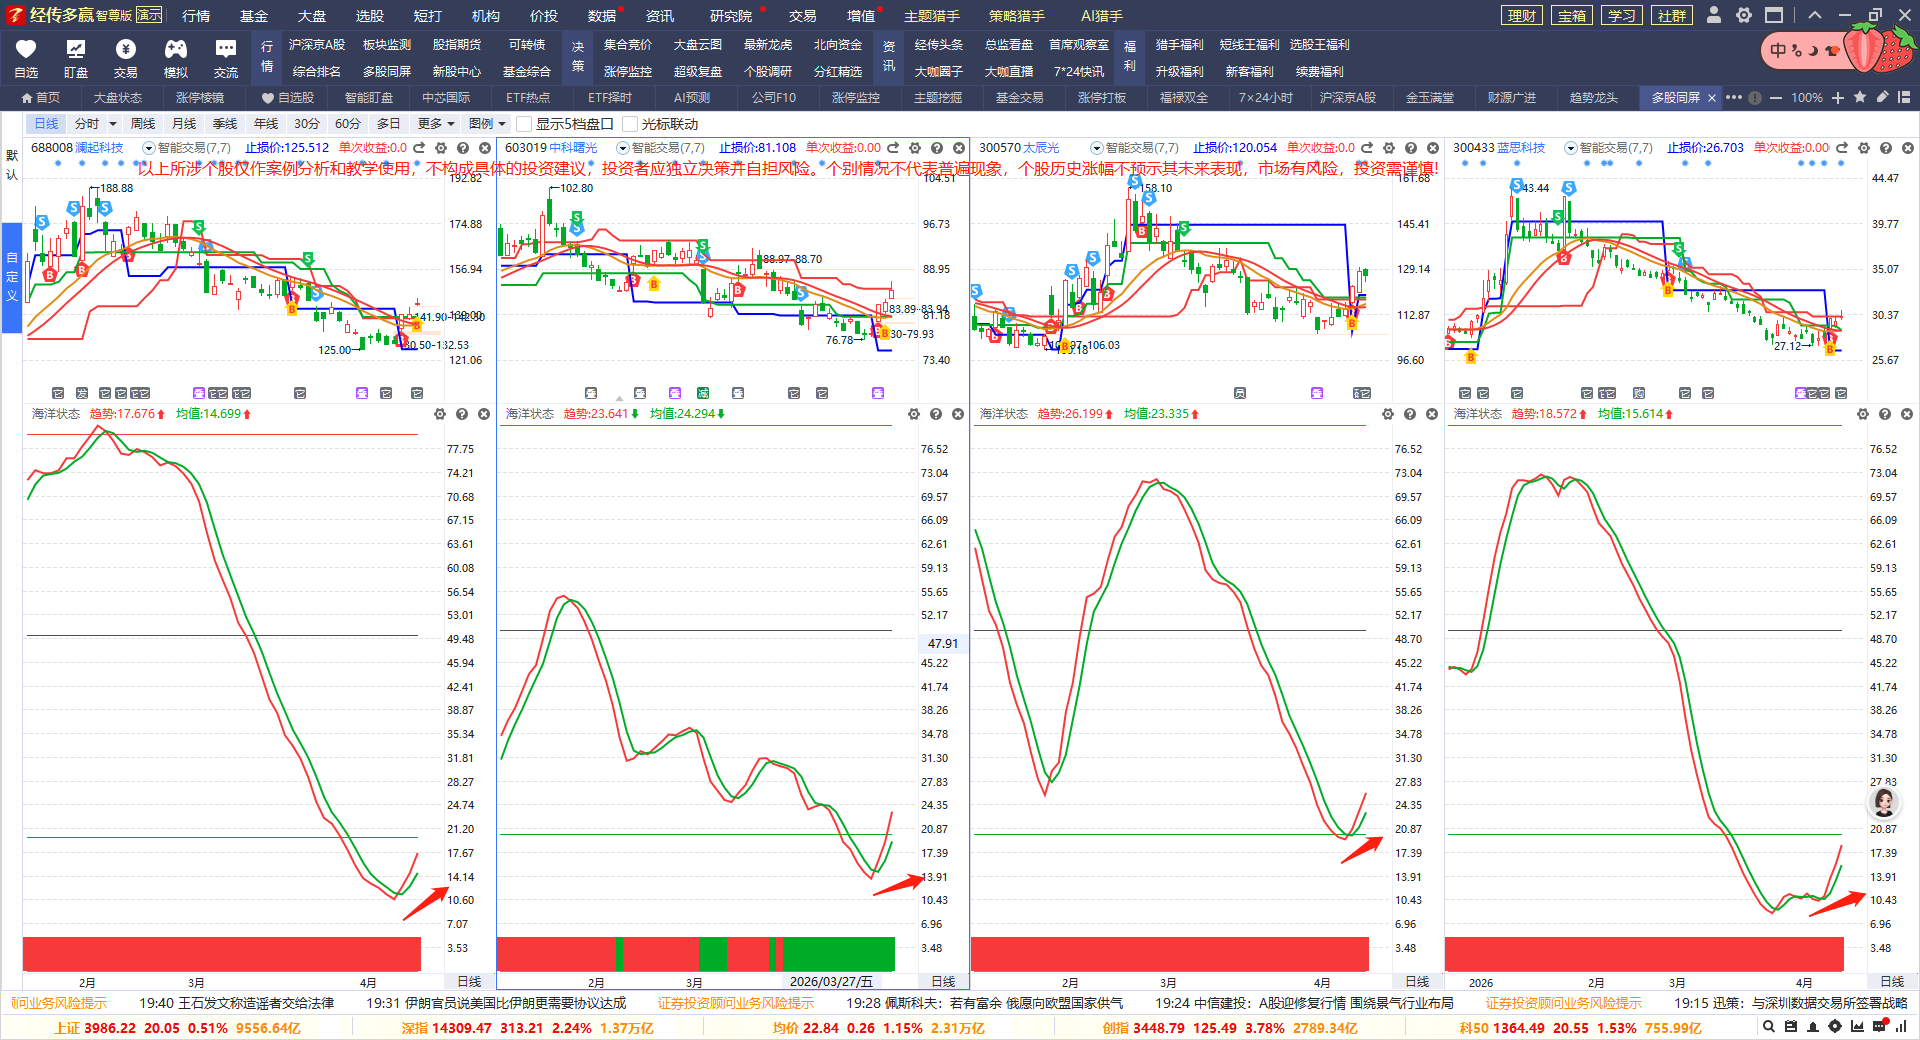
Task: Expand 智能交易 dropdown for 300570 太辰光
Action: [x=1096, y=148]
